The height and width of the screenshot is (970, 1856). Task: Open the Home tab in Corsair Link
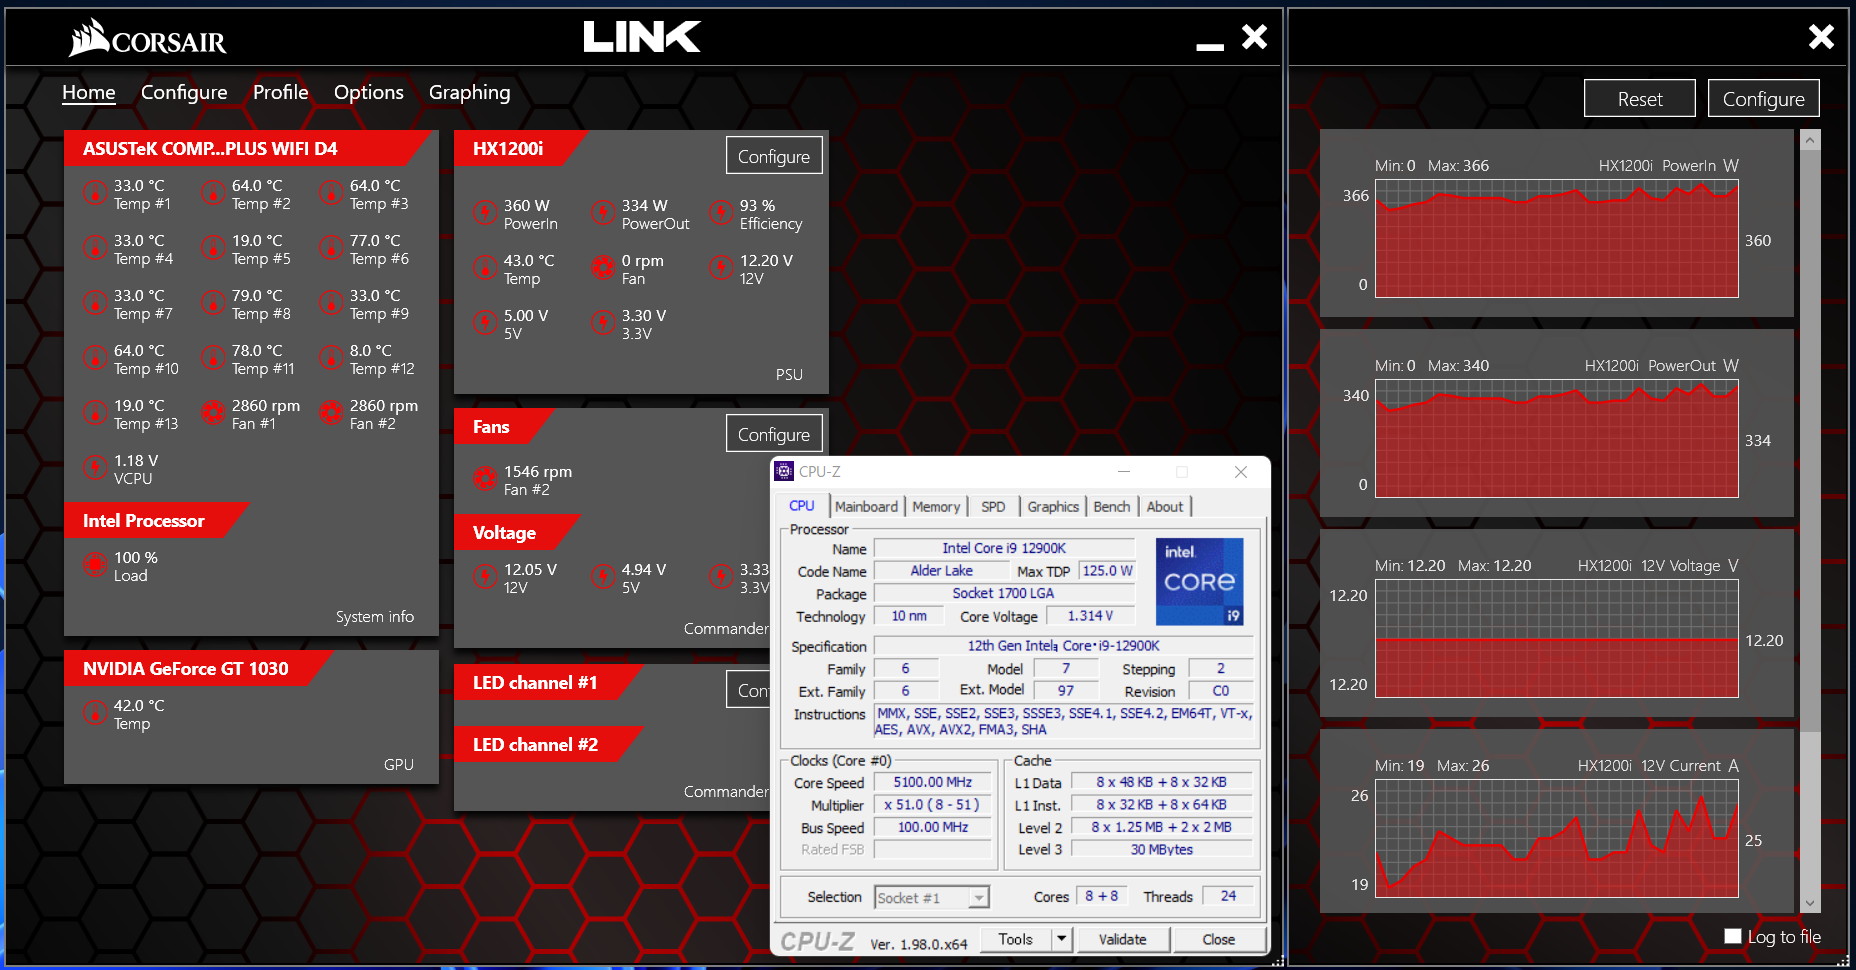point(89,92)
